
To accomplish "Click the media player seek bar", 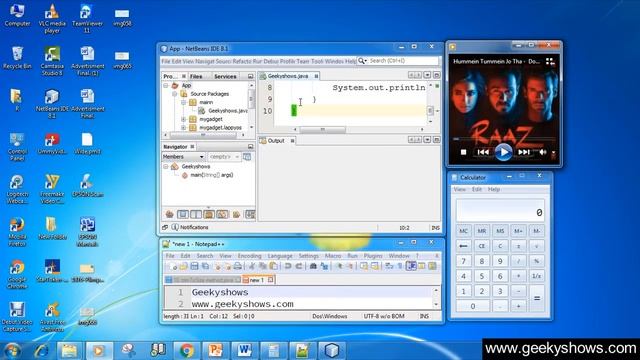I will click(504, 139).
